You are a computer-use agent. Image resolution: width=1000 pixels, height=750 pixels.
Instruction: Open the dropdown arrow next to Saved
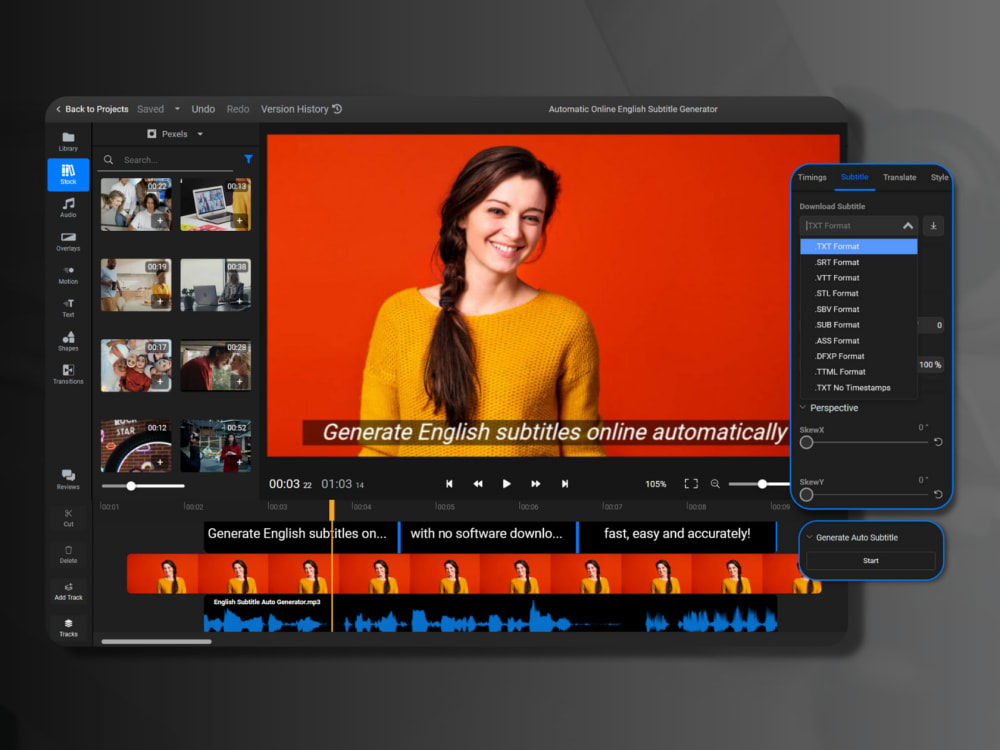tap(177, 109)
